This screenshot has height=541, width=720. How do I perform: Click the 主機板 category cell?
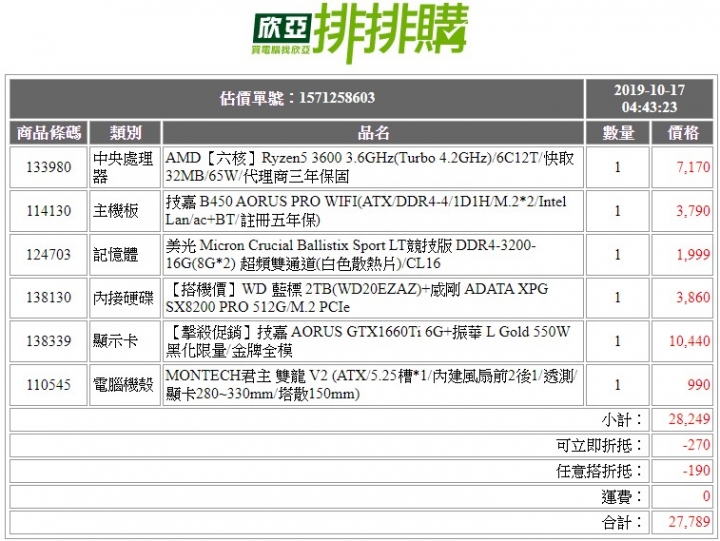click(125, 211)
